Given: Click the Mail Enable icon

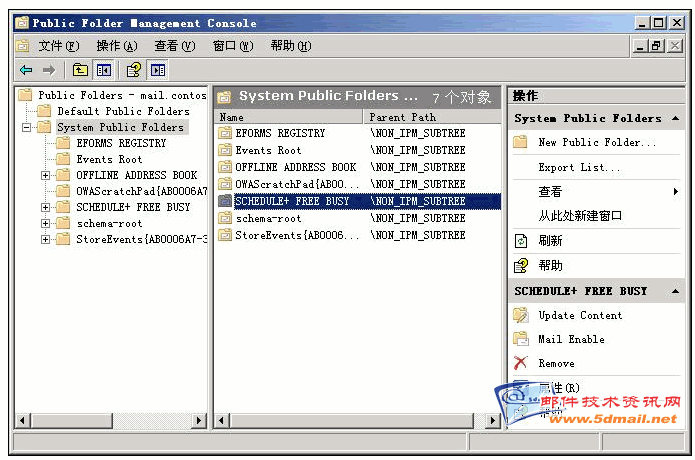Looking at the screenshot, I should pos(520,339).
